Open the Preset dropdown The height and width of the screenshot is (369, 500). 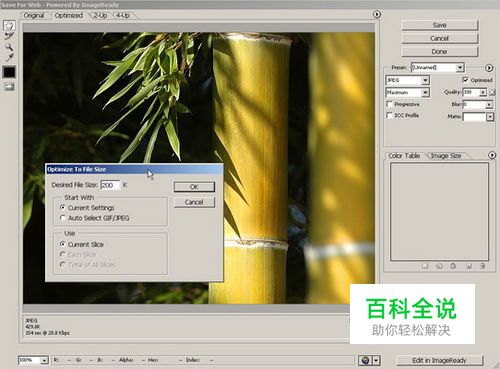click(460, 68)
